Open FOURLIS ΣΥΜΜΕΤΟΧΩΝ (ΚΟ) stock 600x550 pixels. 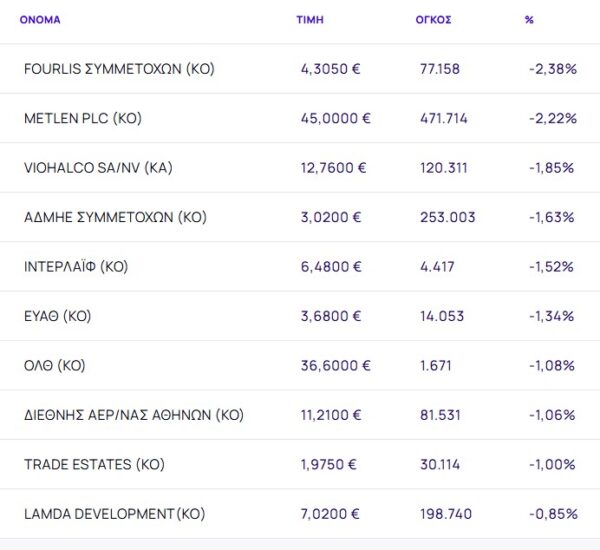(x=119, y=69)
